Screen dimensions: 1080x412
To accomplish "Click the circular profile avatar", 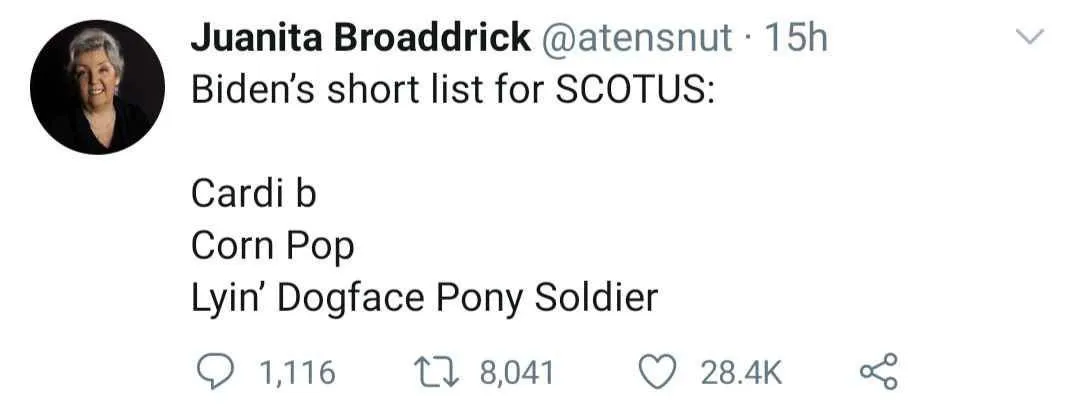I will (97, 87).
